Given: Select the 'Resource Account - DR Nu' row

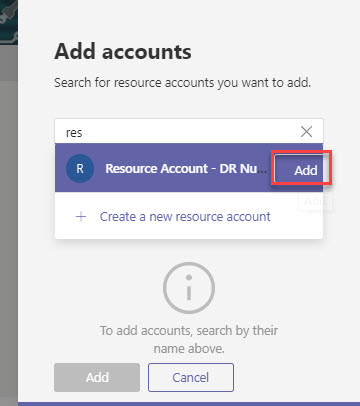Looking at the screenshot, I should coord(189,168).
